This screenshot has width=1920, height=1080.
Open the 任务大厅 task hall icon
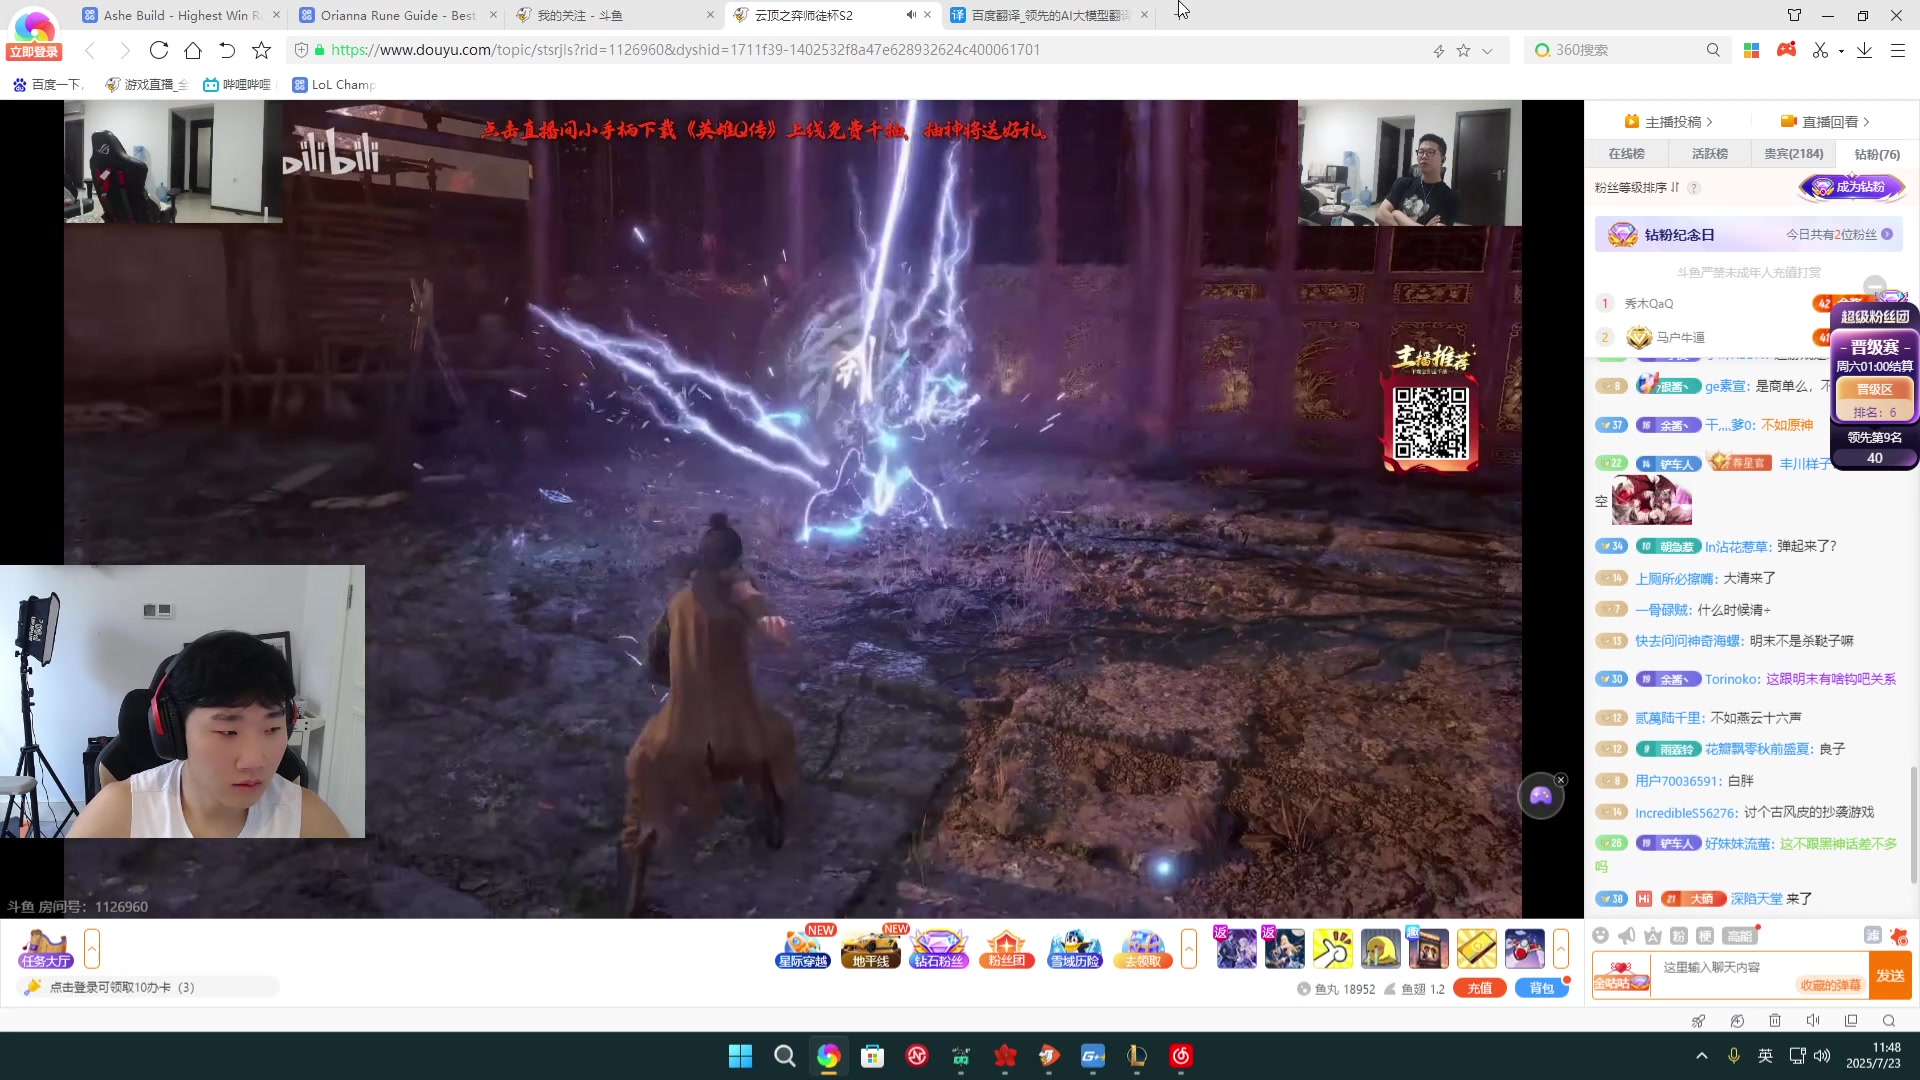[46, 948]
